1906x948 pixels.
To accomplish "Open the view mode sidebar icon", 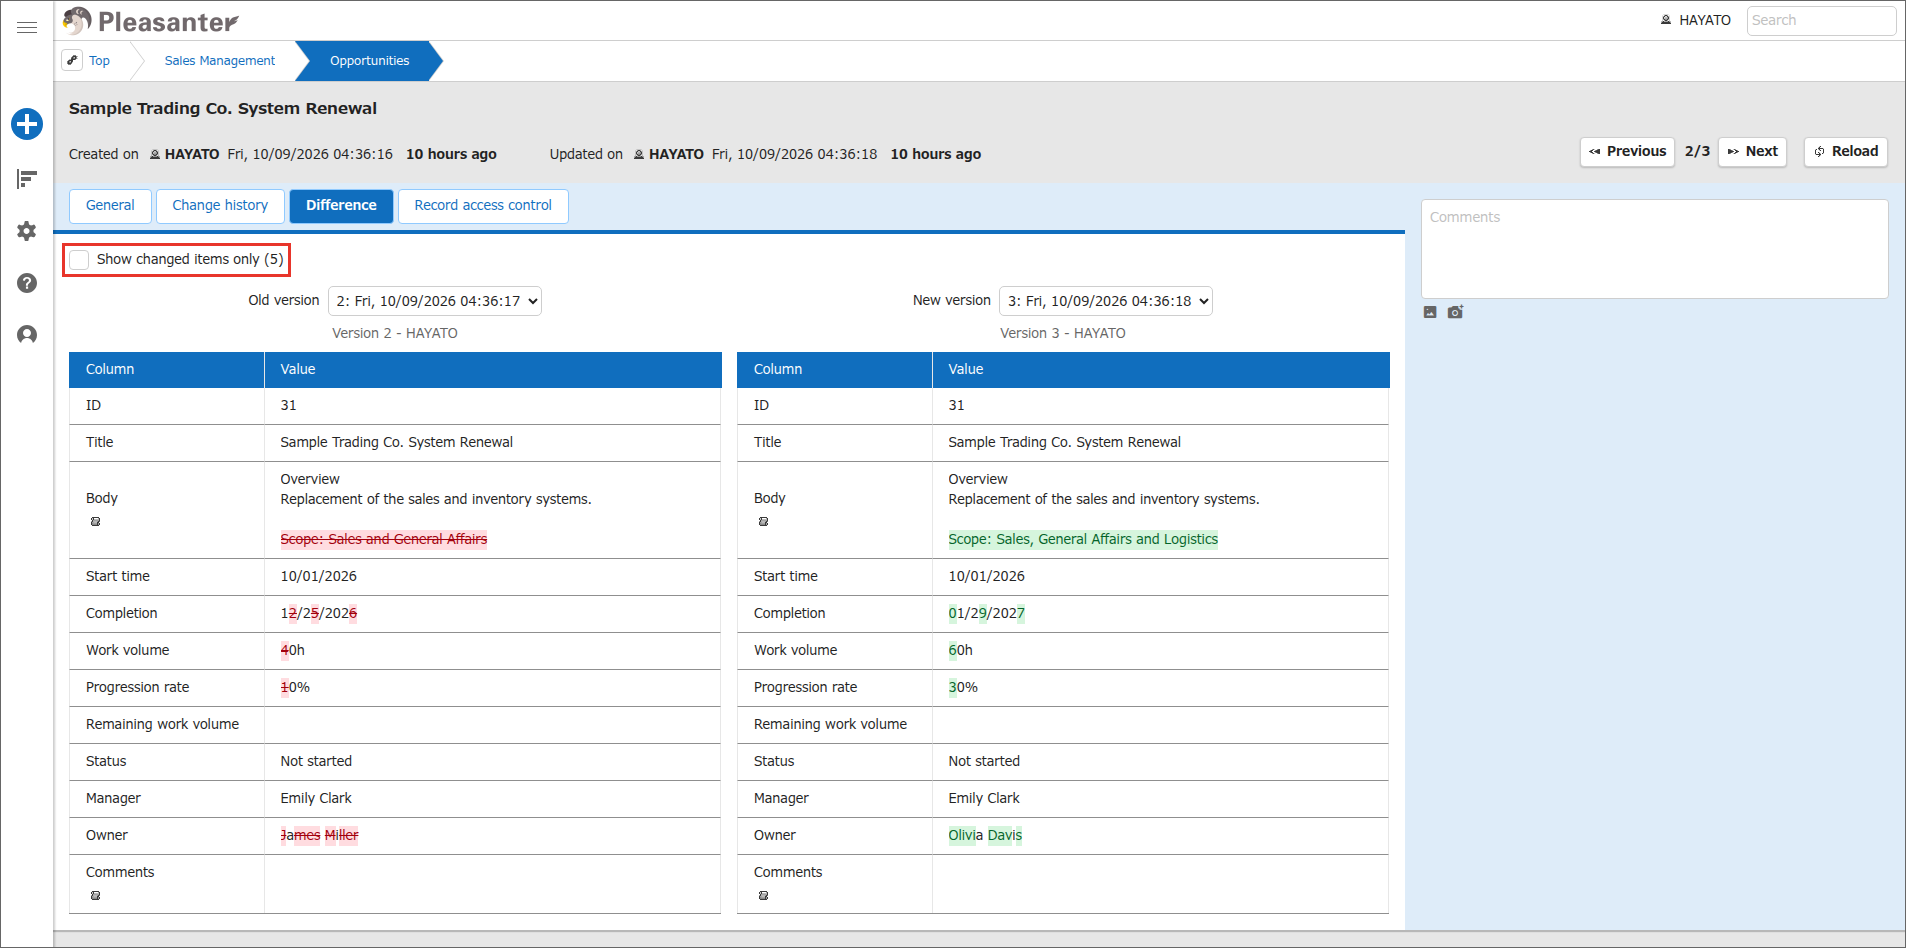I will [x=27, y=179].
